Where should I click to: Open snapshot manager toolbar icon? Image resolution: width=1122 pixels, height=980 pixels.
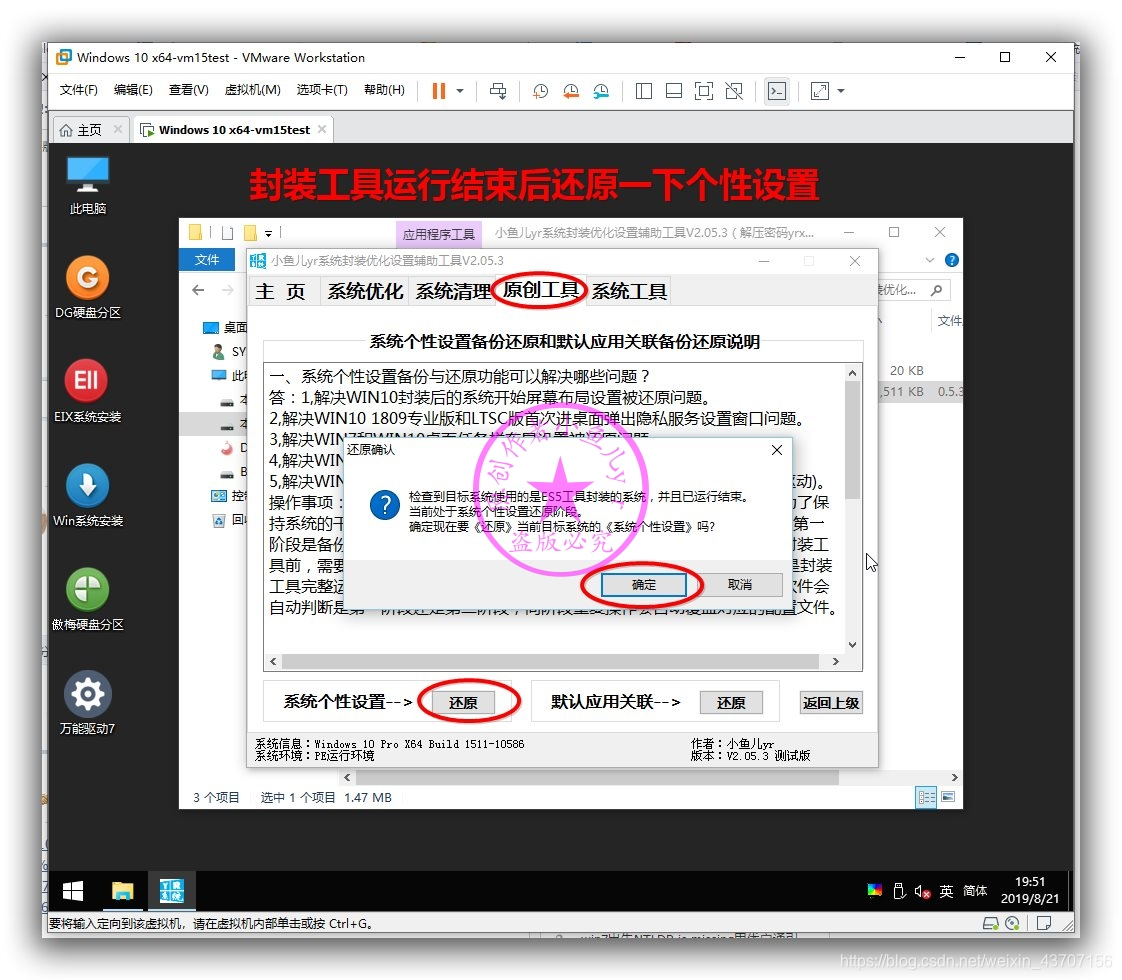point(602,91)
